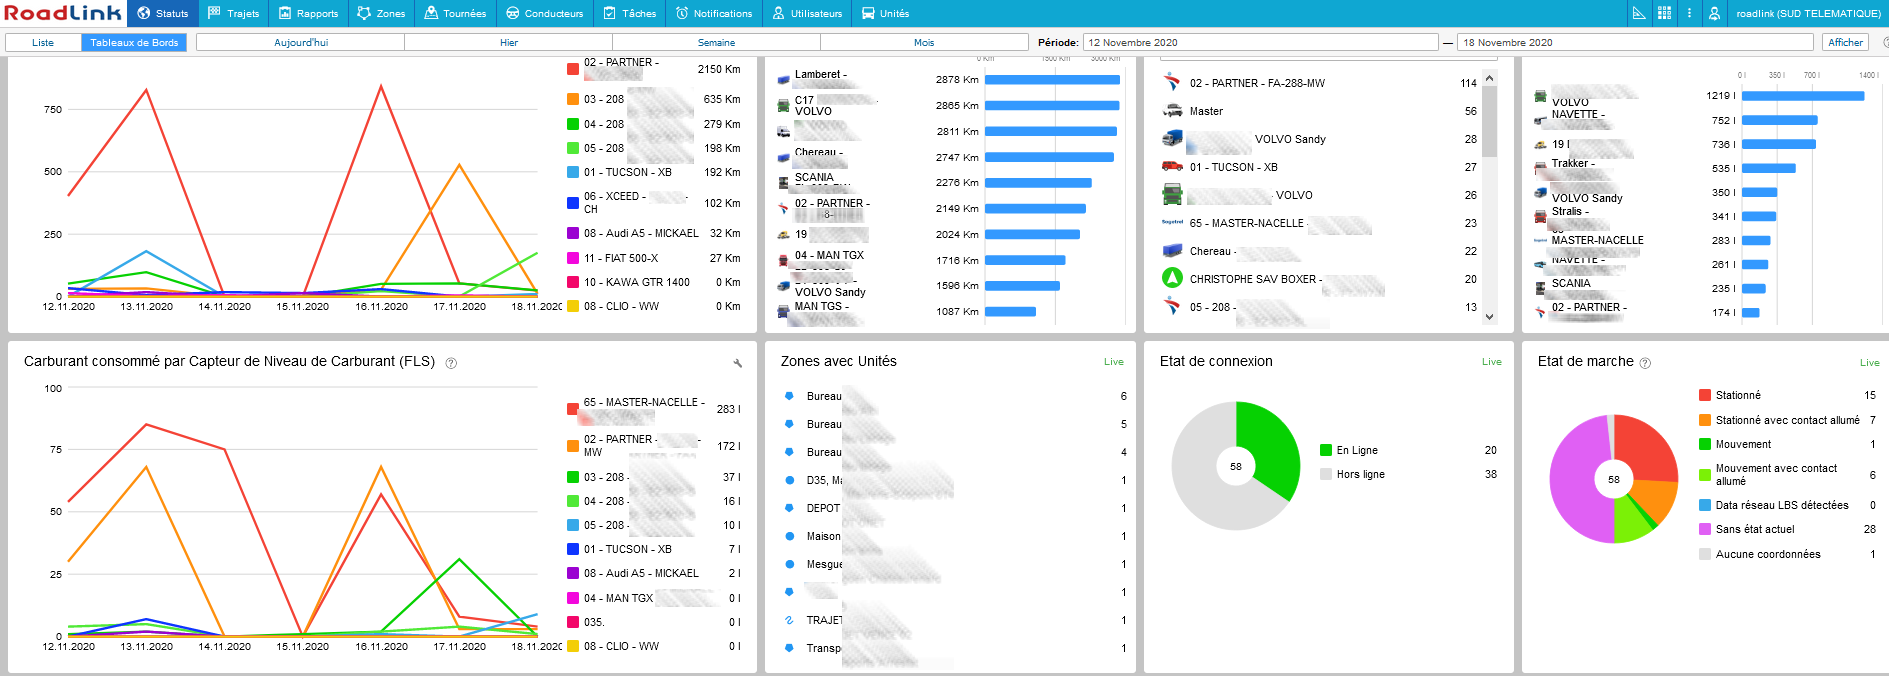1889x676 pixels.
Task: Select the Tableaux de Bords view
Action: (134, 42)
